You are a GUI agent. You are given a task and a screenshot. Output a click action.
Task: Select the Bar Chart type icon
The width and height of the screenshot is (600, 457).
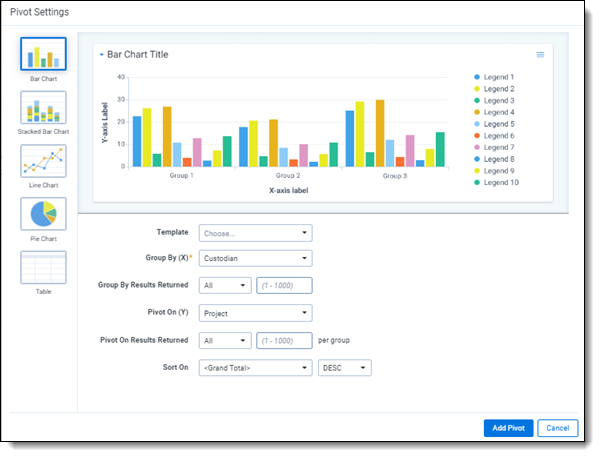[x=43, y=55]
